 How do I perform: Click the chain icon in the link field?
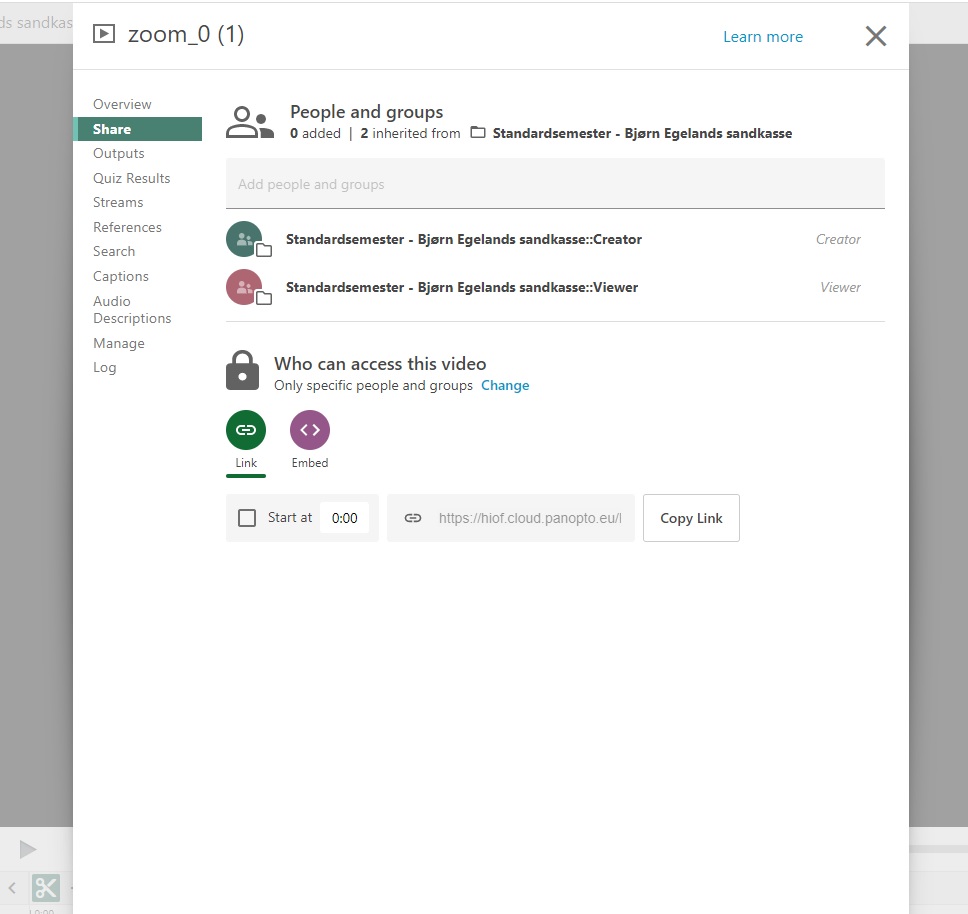pos(413,518)
